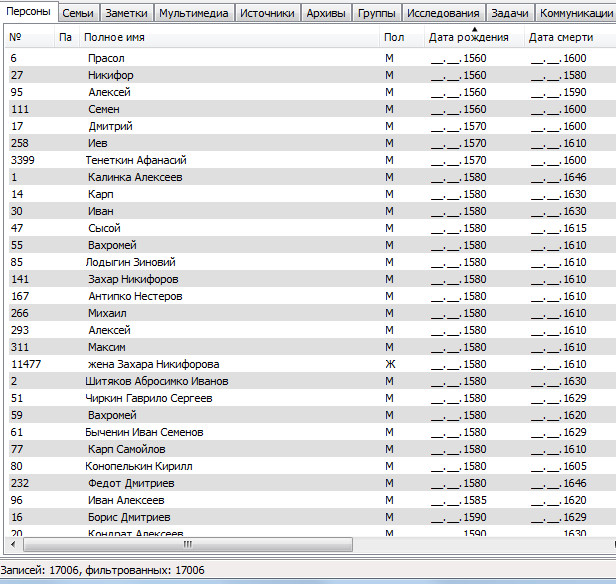Select the Антипко Нестеров row
The image size is (616, 584).
click(310, 297)
